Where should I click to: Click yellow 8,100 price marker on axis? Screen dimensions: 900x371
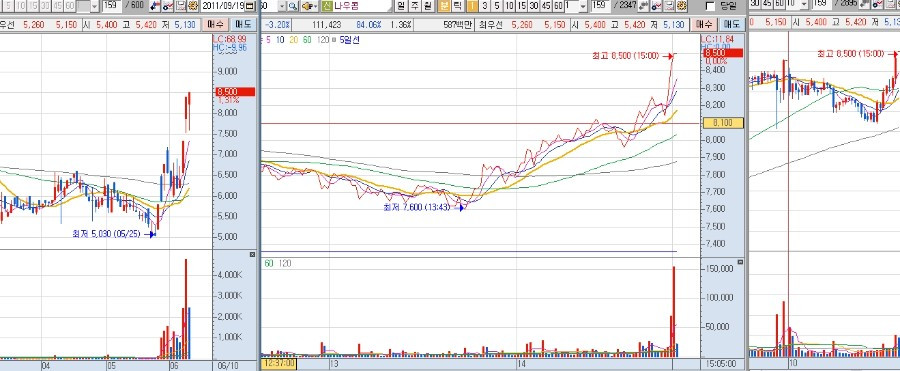coord(723,123)
